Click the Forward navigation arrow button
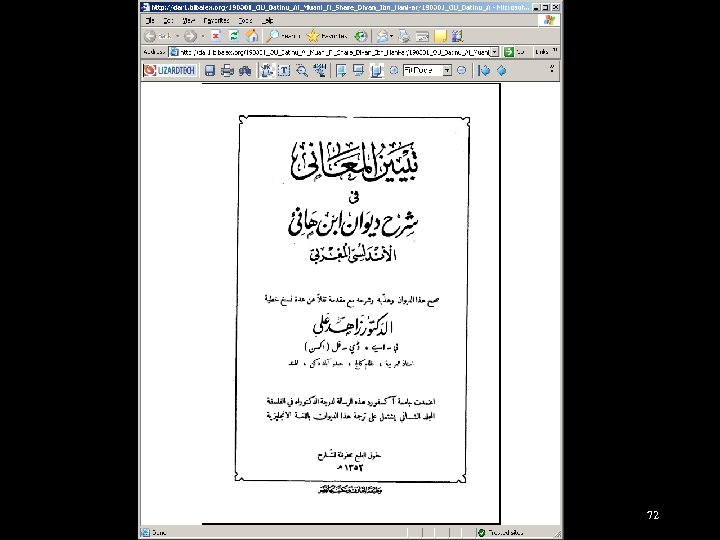This screenshot has width=720, height=540. 190,36
